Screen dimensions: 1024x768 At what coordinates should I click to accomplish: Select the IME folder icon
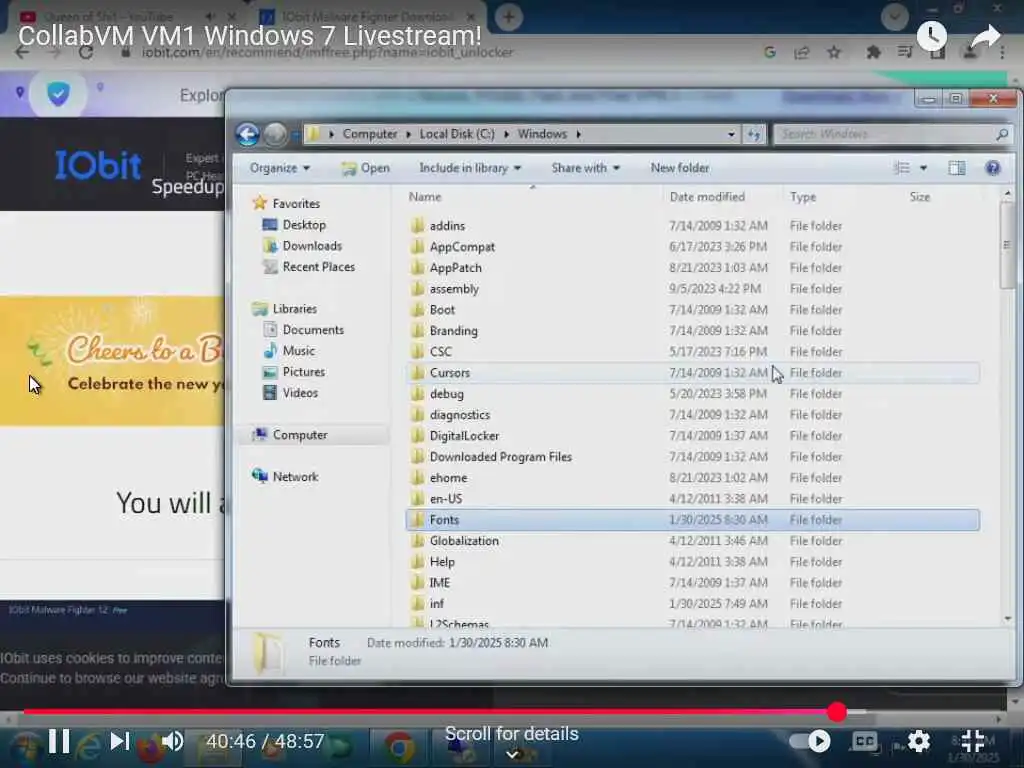[418, 583]
